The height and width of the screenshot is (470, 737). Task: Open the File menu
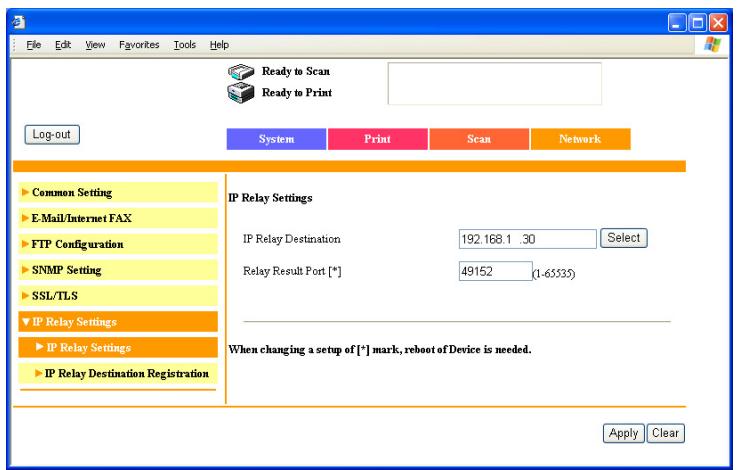point(33,45)
